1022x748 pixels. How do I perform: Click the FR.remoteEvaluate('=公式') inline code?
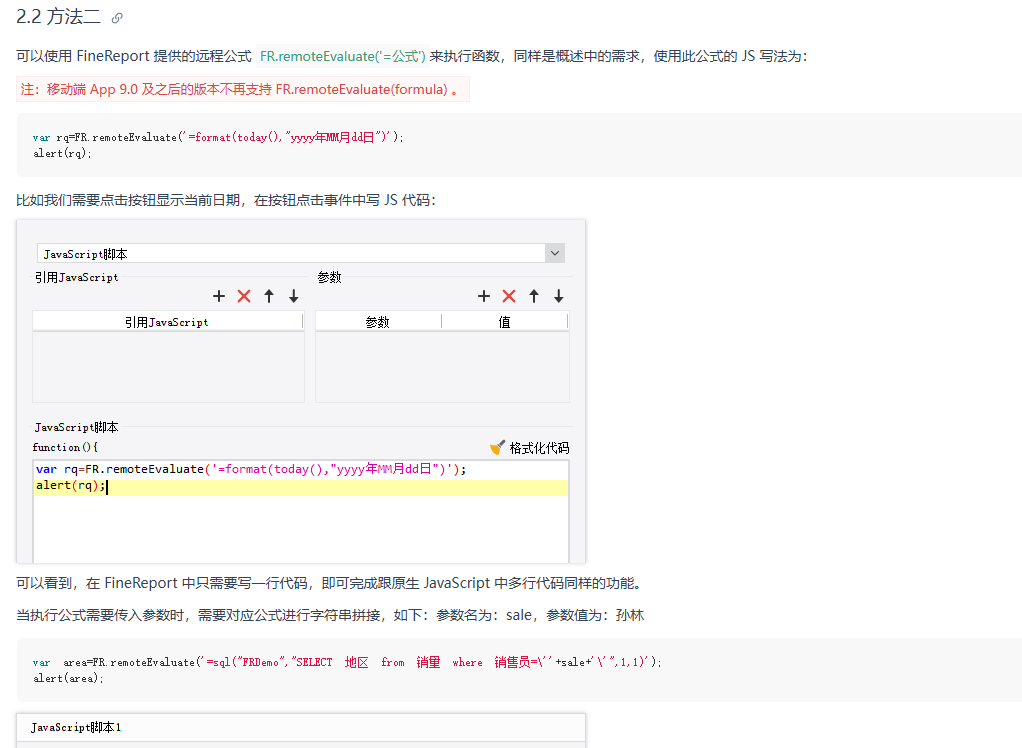(342, 56)
